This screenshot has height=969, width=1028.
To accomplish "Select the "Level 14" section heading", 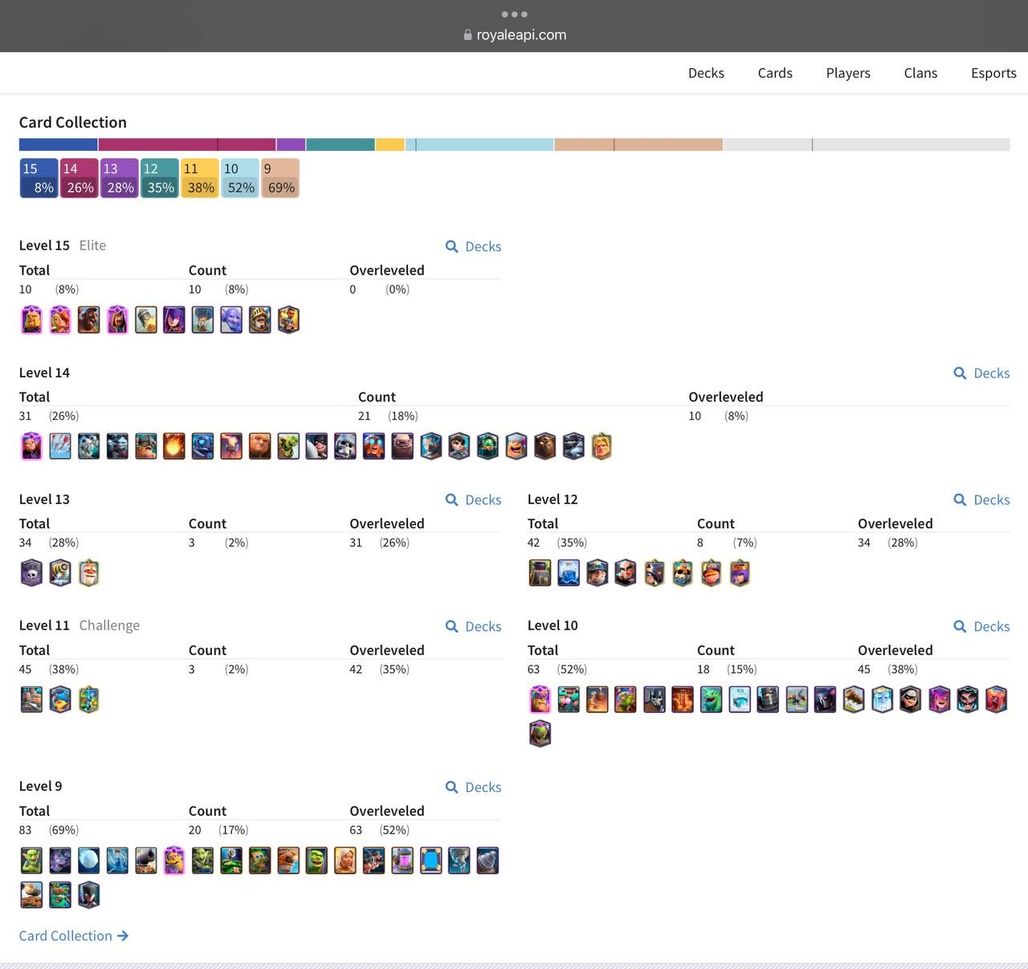I will [44, 372].
